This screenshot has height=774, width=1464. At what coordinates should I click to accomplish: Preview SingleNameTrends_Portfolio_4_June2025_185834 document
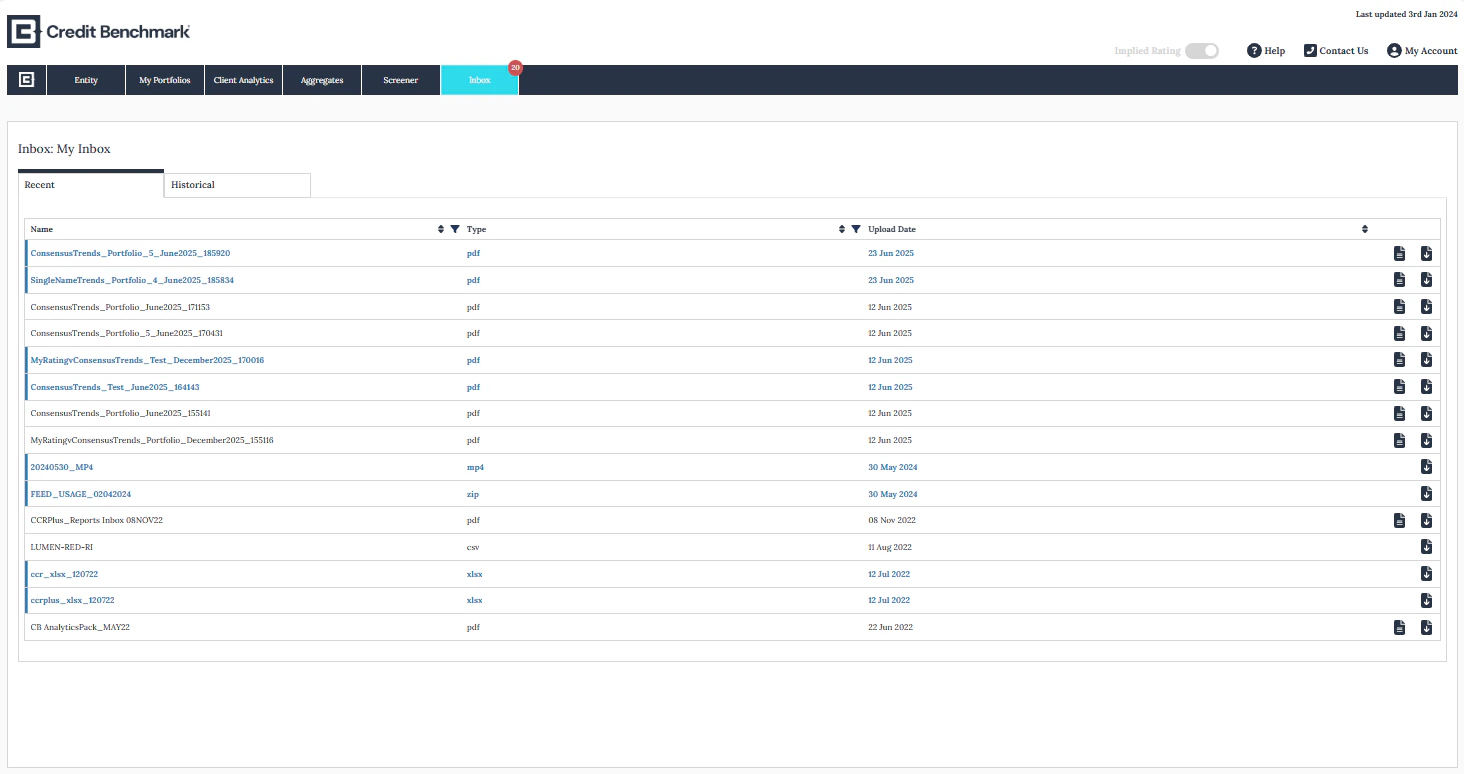tap(1400, 280)
